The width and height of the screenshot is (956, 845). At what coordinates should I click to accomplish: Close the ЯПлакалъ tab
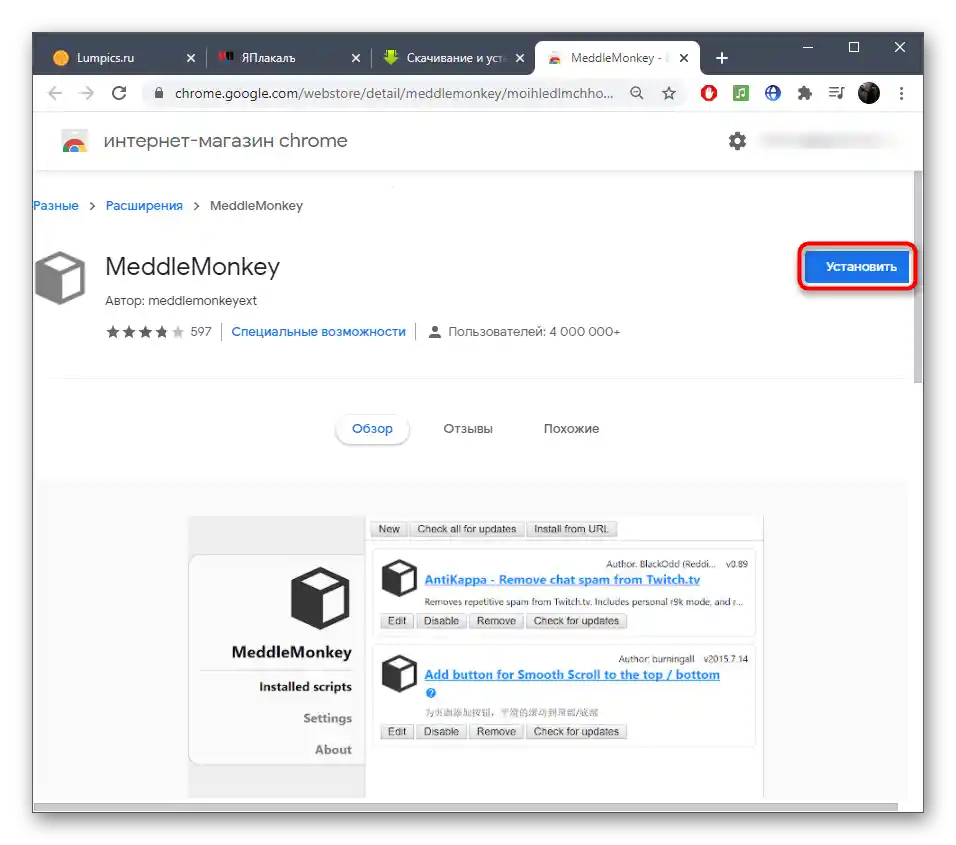[x=356, y=58]
